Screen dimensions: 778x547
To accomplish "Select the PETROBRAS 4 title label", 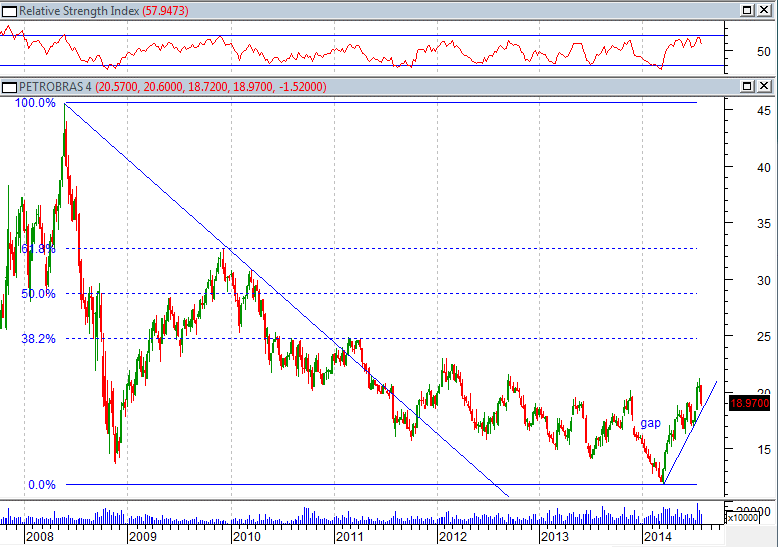I will pos(55,87).
